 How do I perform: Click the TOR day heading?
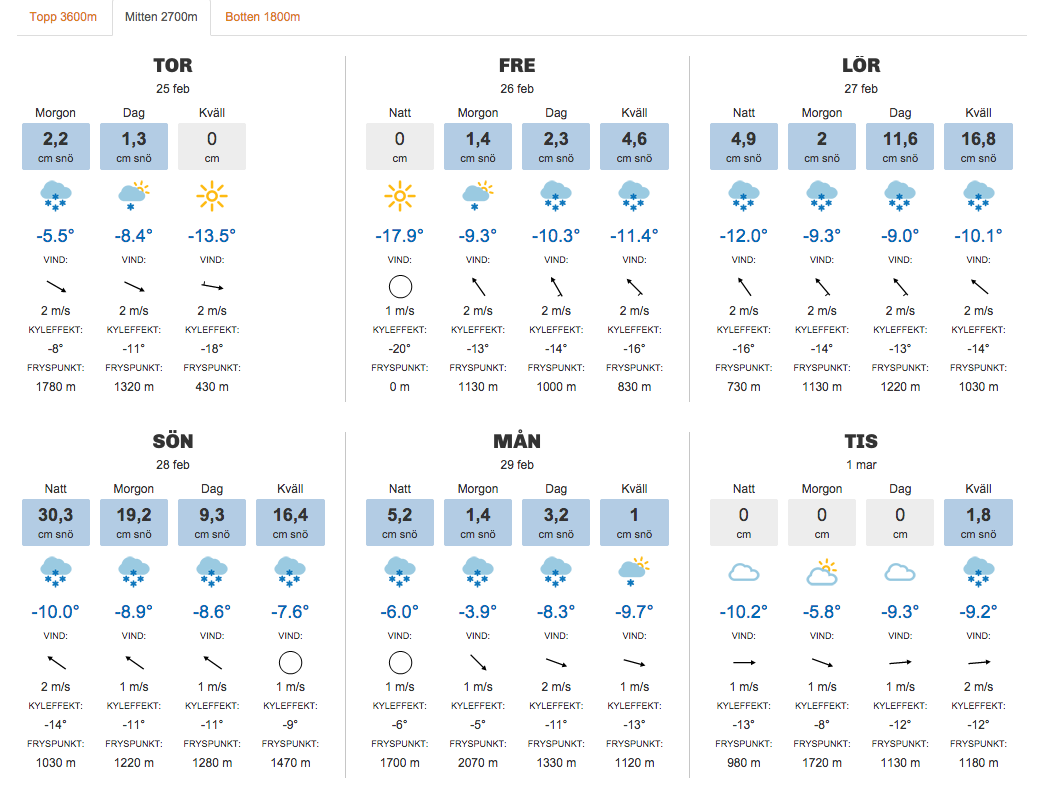[173, 66]
